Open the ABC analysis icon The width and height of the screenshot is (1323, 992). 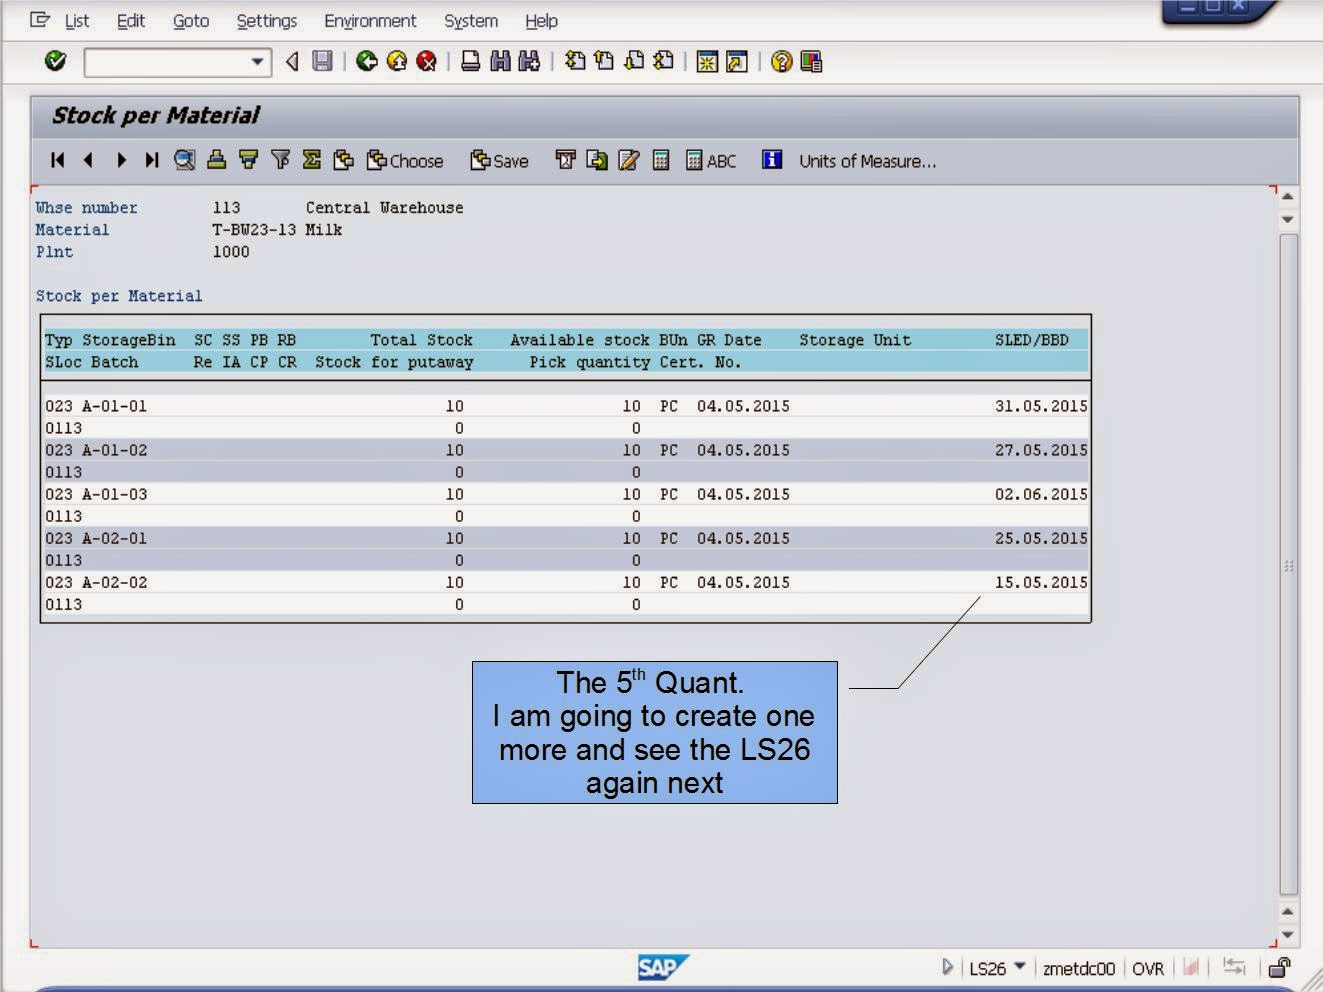tap(712, 160)
